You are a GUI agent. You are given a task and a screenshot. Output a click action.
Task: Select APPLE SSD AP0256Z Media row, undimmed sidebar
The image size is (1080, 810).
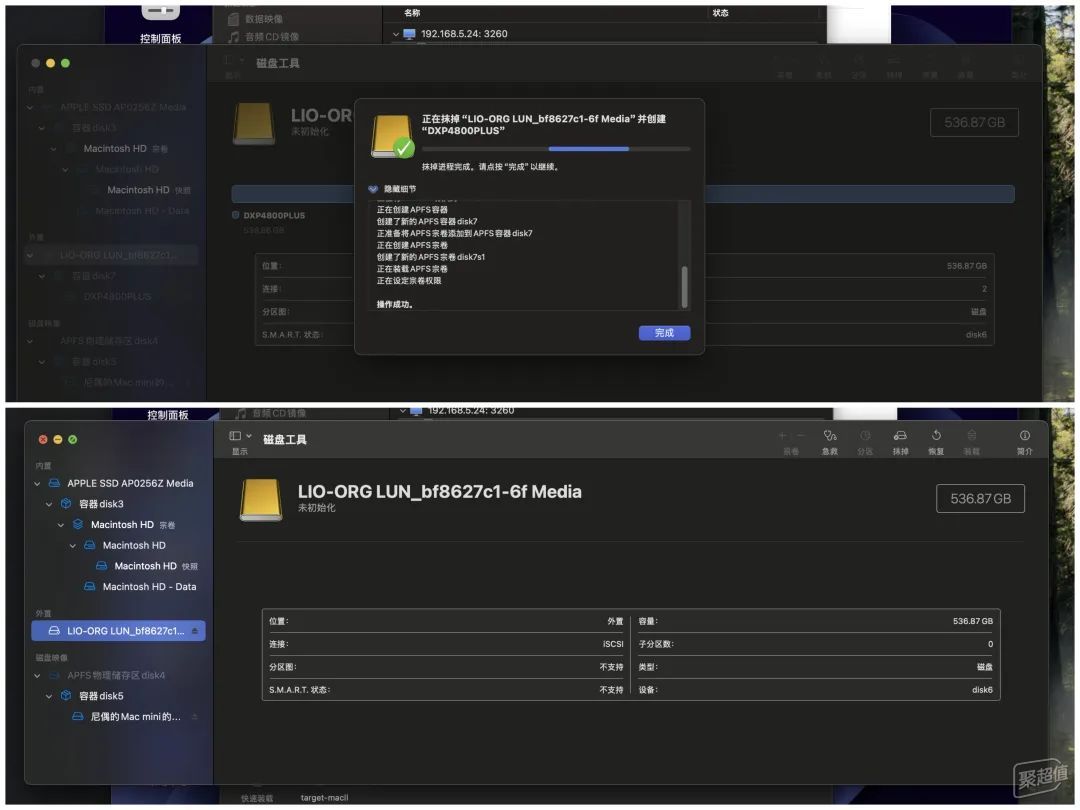(118, 483)
